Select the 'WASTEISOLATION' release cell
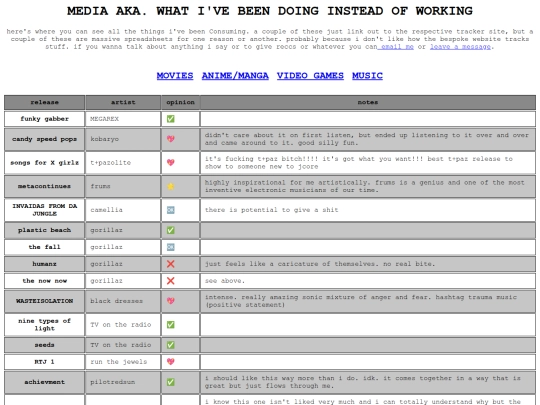This screenshot has width=540, height=405. [x=44, y=301]
